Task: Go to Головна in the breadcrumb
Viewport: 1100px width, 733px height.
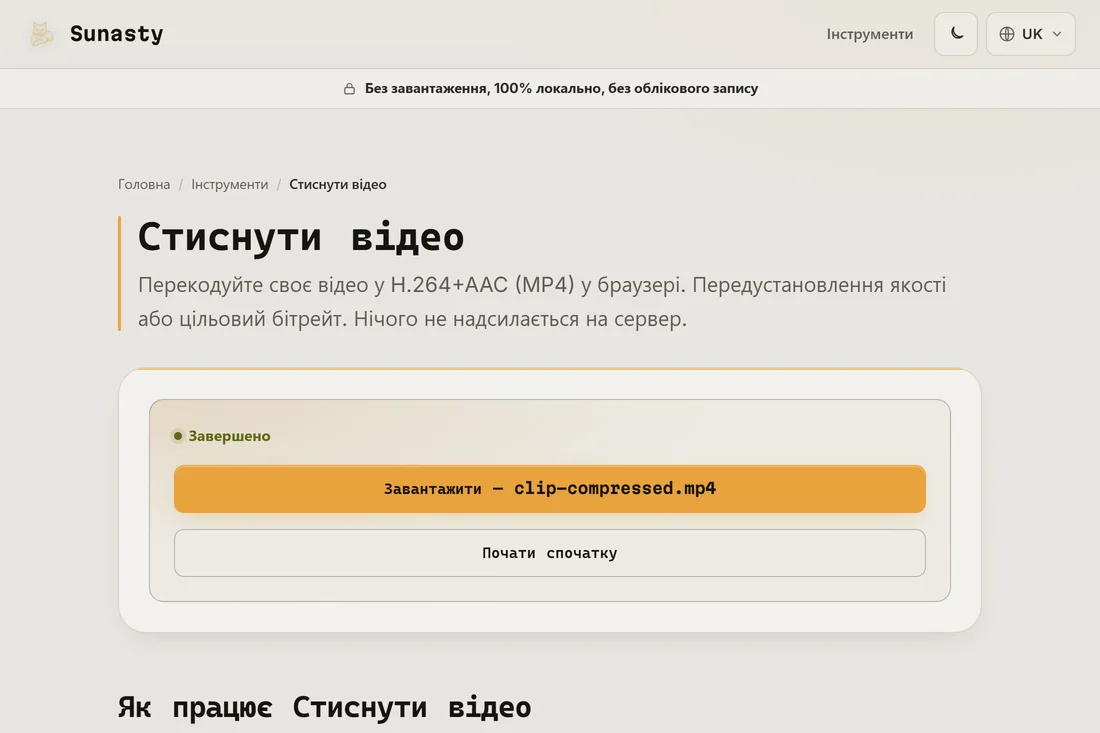Action: pyautogui.click(x=144, y=184)
